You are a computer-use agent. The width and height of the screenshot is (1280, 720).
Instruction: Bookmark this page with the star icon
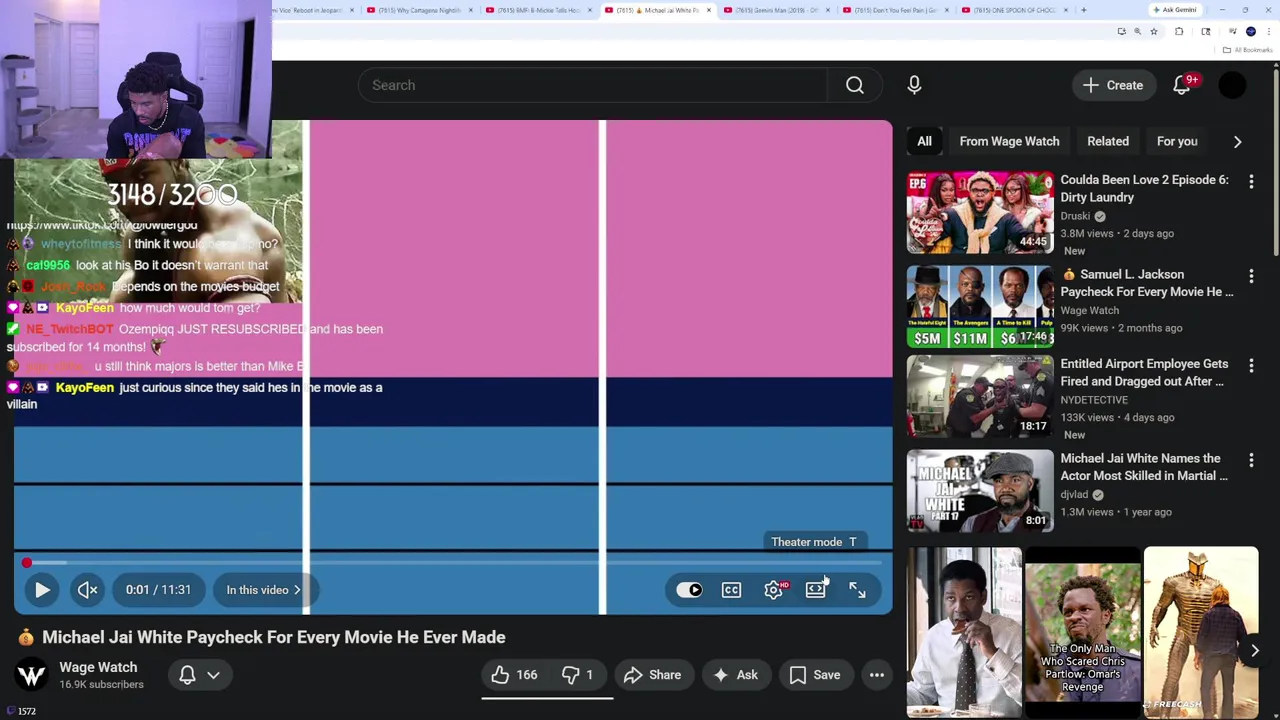[1153, 32]
